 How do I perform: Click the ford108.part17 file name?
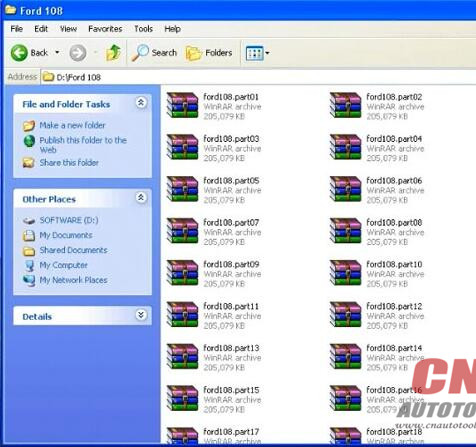point(231,432)
